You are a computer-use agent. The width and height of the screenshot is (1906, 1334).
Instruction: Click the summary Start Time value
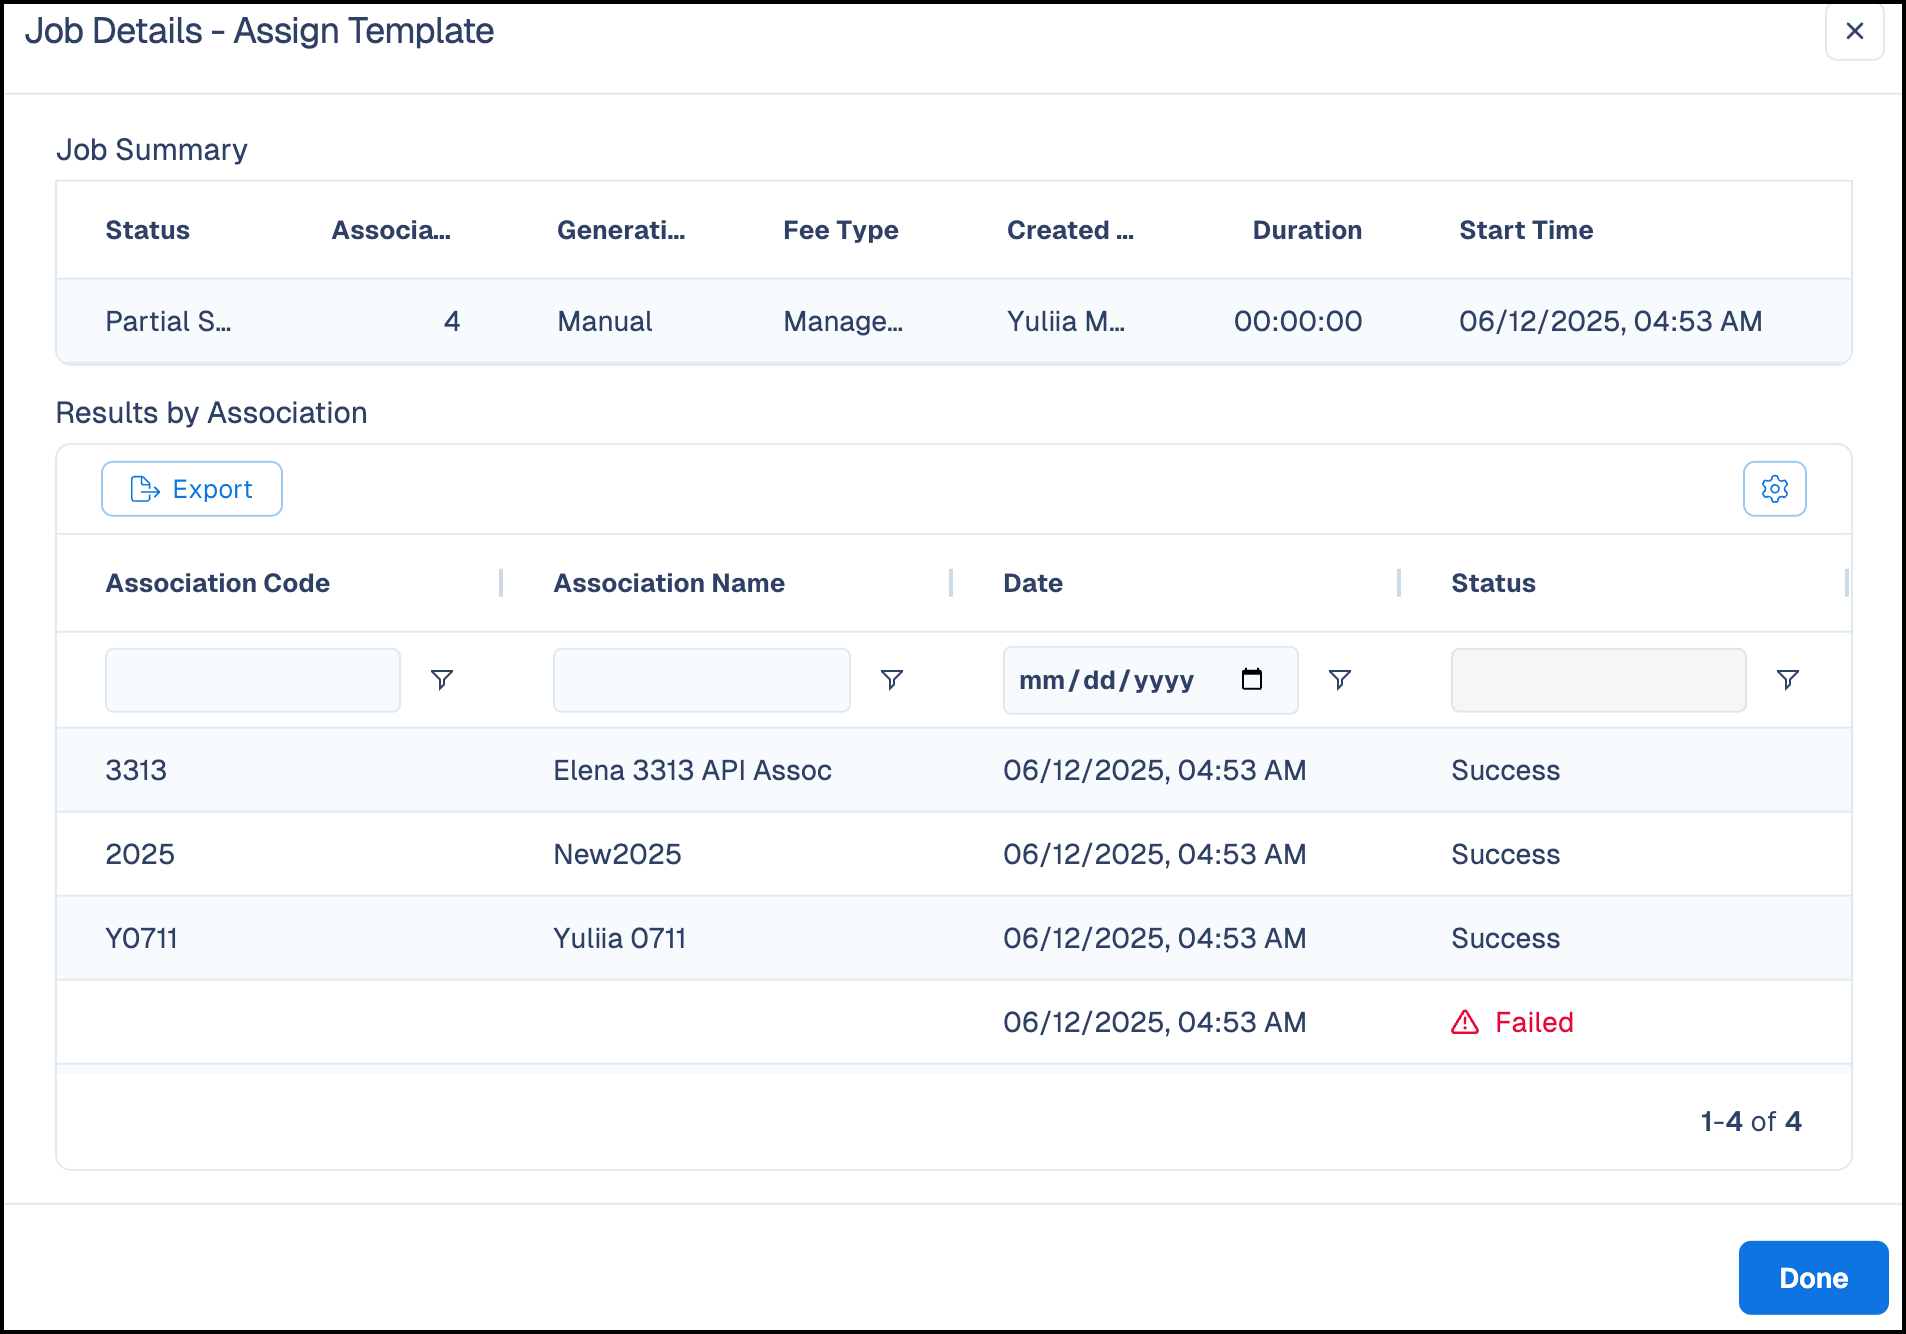pyautogui.click(x=1610, y=321)
